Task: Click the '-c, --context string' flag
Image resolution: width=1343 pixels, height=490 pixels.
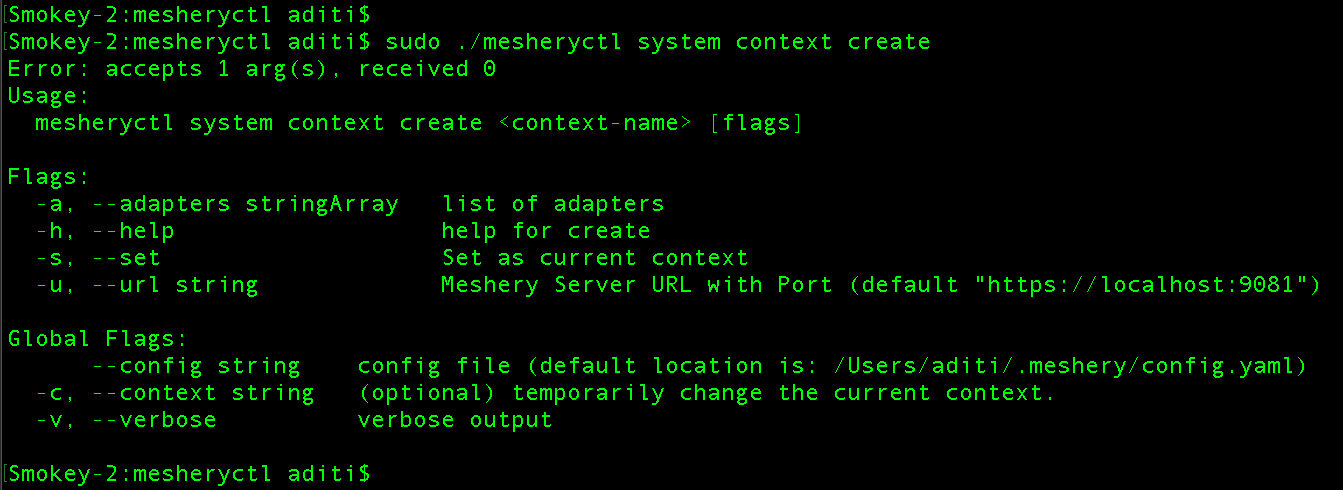Action: click(174, 393)
